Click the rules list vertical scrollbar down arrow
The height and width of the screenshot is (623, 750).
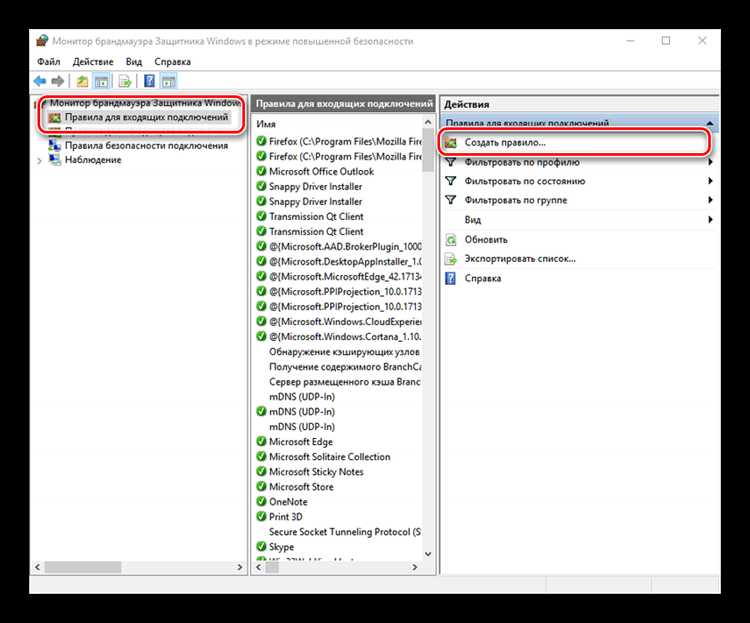tap(429, 554)
